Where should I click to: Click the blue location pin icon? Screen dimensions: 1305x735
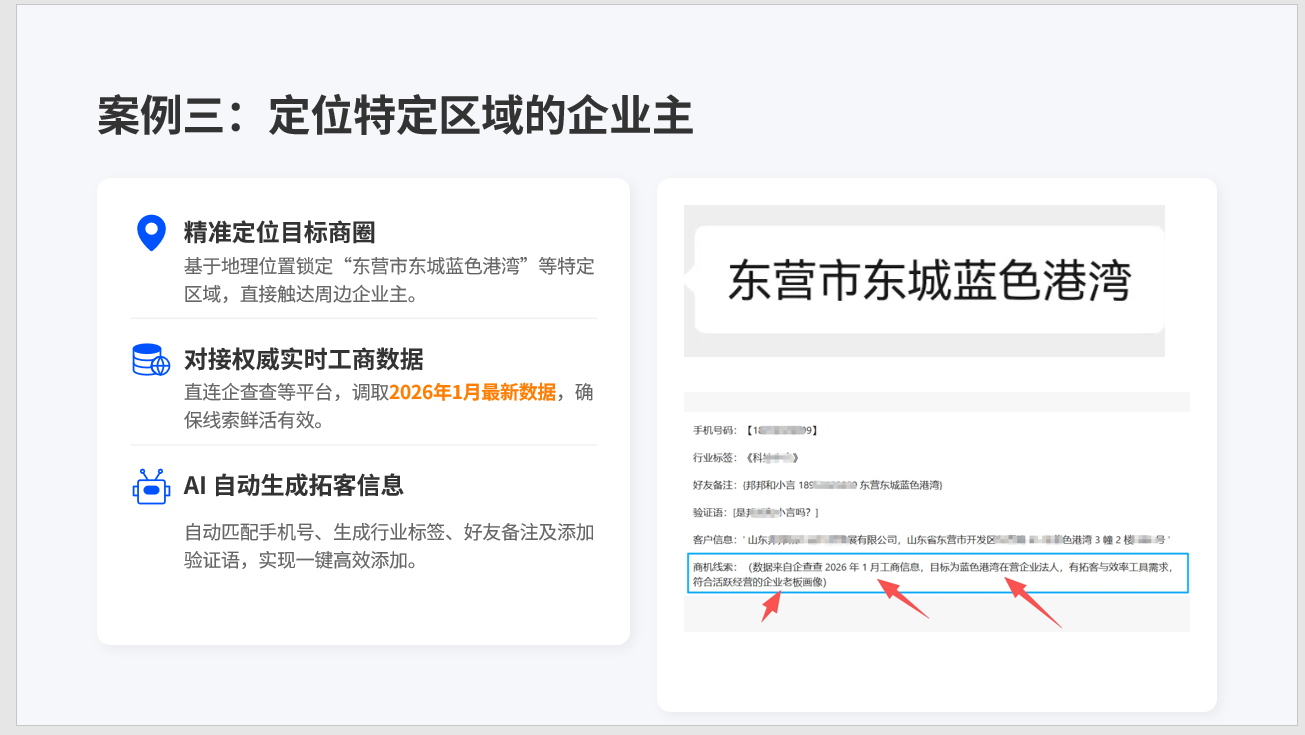[x=150, y=232]
